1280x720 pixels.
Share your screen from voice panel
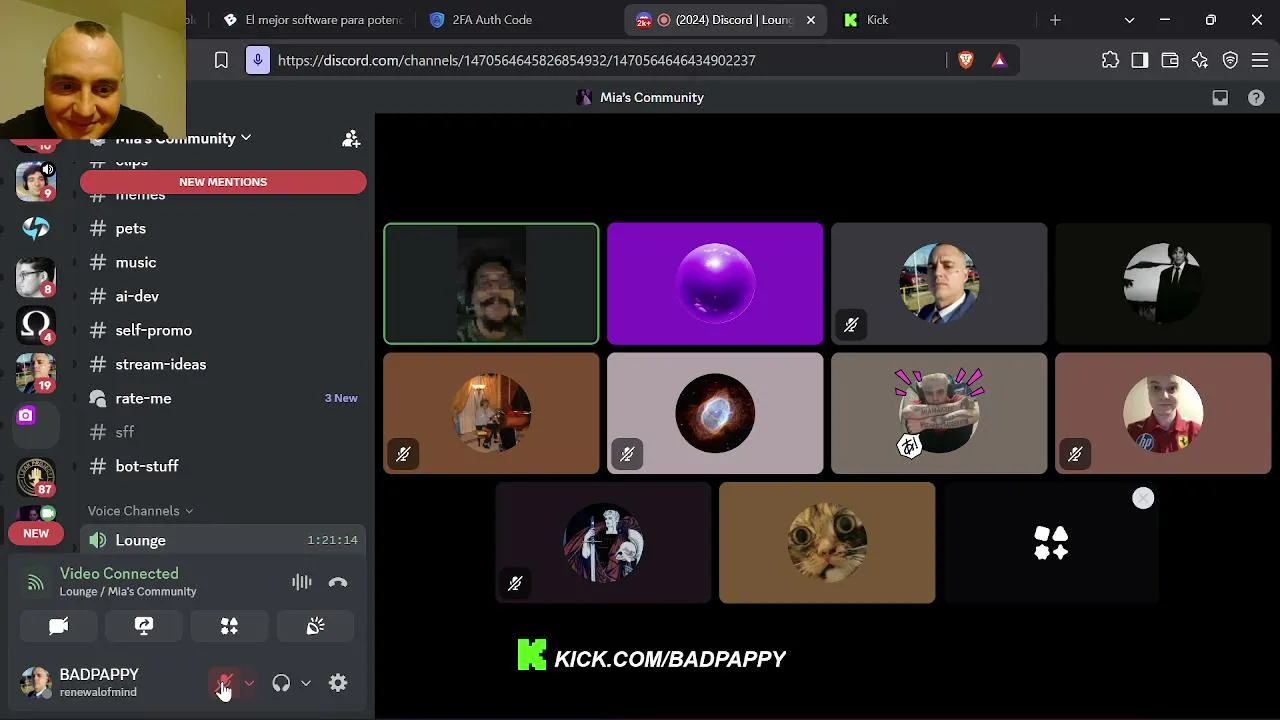tap(144, 626)
